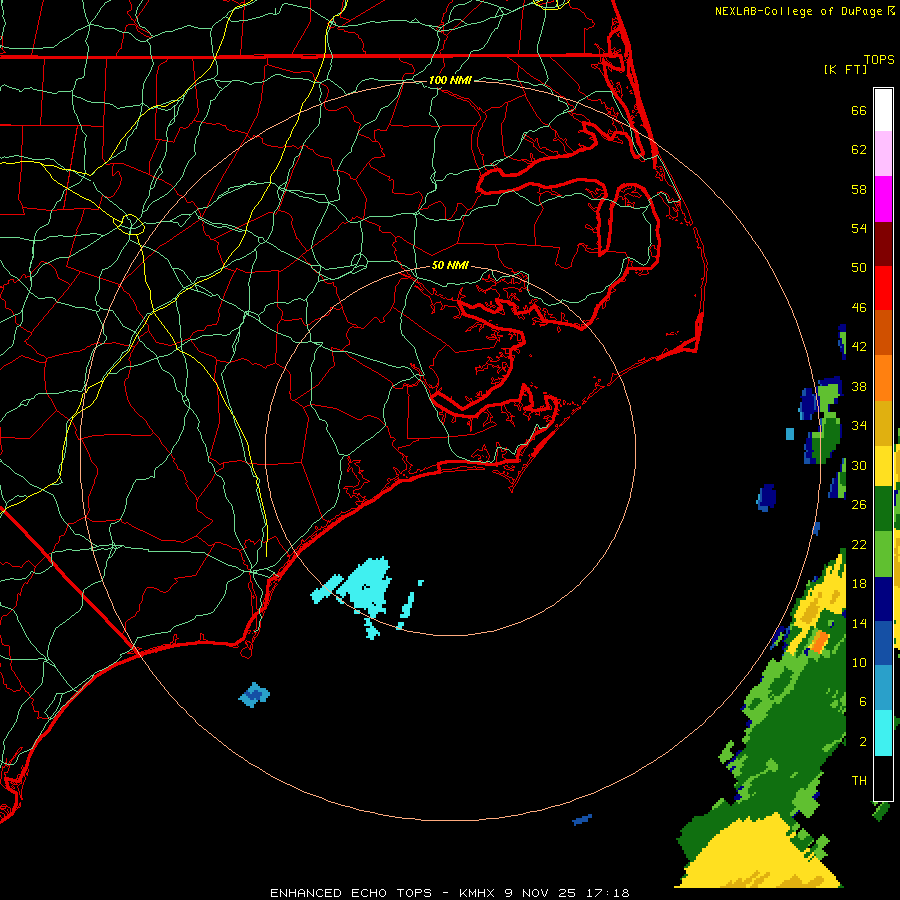Viewport: 900px width, 900px height.
Task: Click the navy blue legend swatch
Action: pyautogui.click(x=883, y=599)
